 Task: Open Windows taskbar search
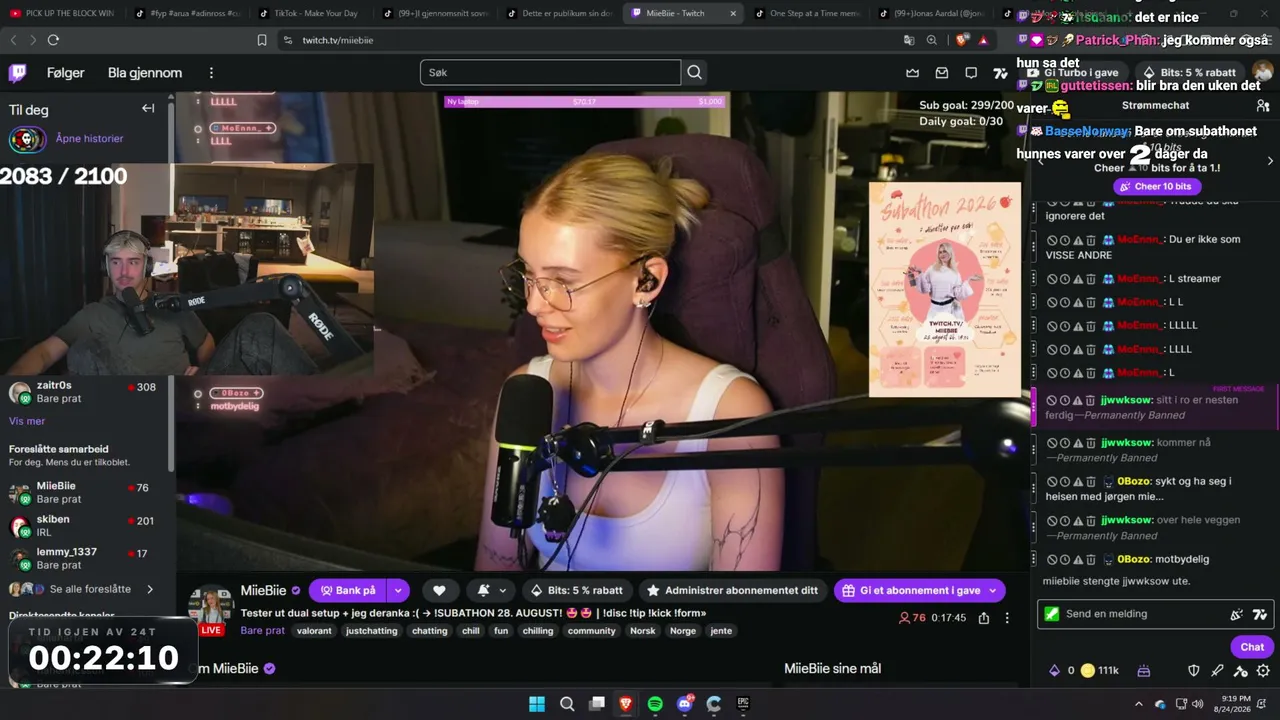pyautogui.click(x=567, y=704)
